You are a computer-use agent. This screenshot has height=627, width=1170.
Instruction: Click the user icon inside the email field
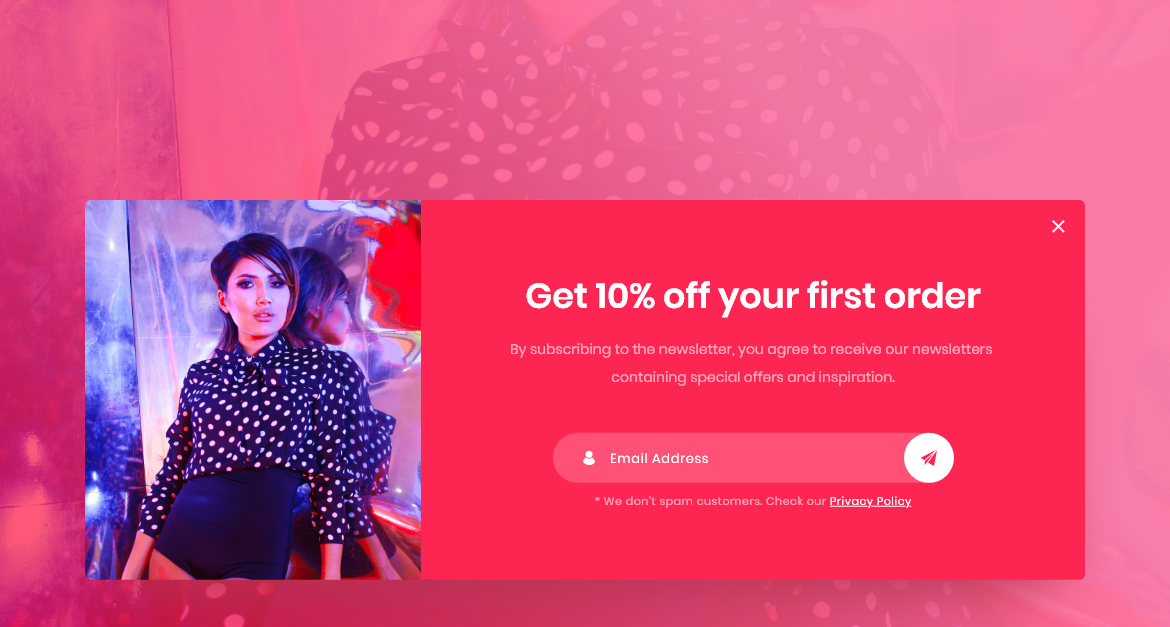589,458
